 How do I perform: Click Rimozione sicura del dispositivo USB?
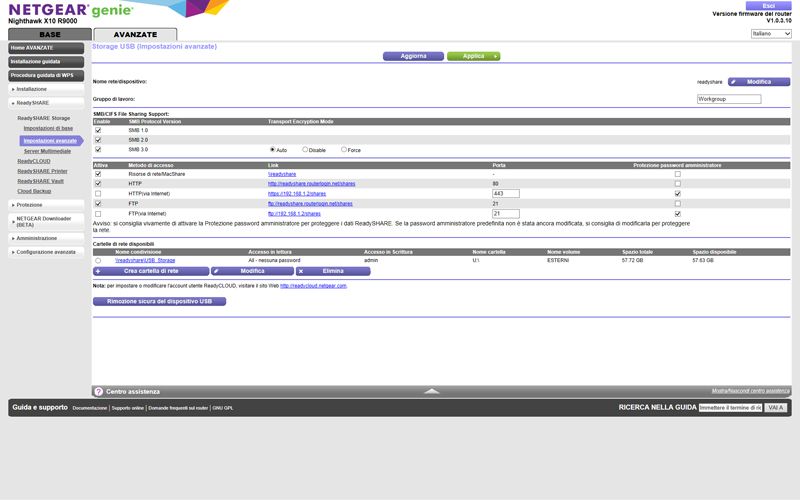click(159, 302)
